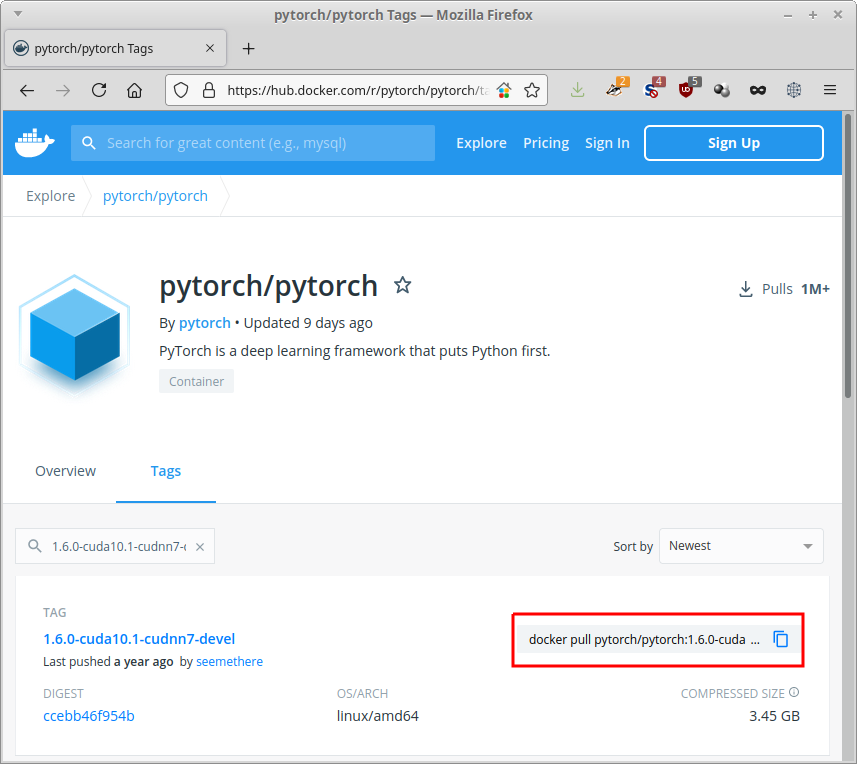Open Explore in the top navigation
The image size is (857, 764).
pyautogui.click(x=482, y=143)
